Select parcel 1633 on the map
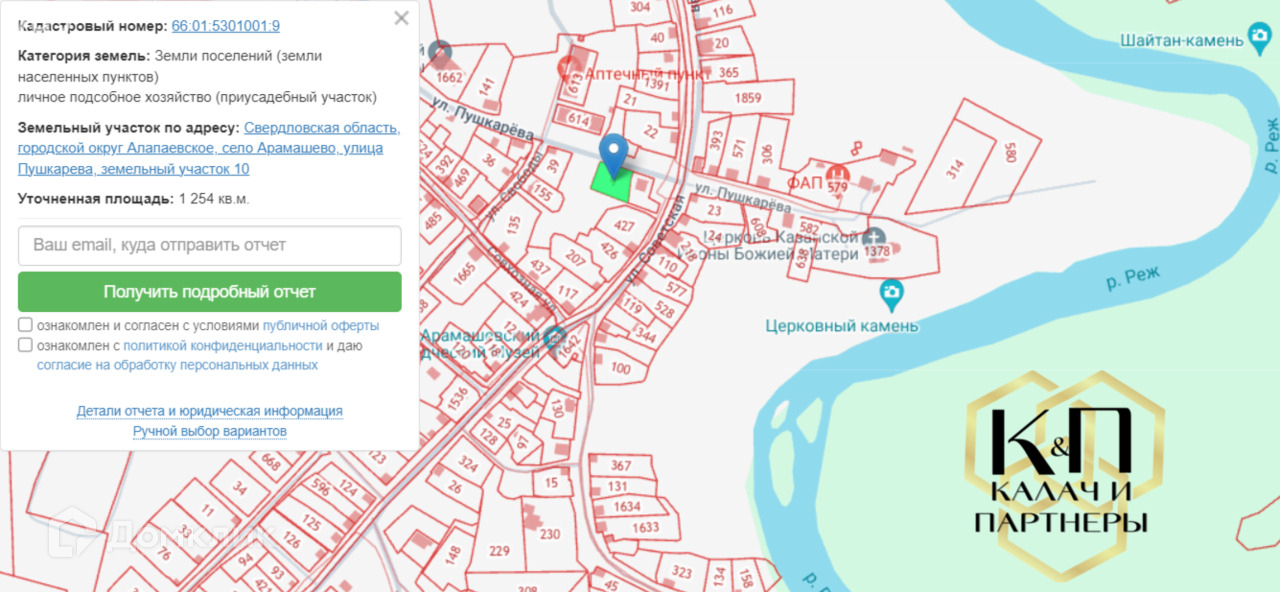Screen dimensions: 1280x592 click(646, 527)
